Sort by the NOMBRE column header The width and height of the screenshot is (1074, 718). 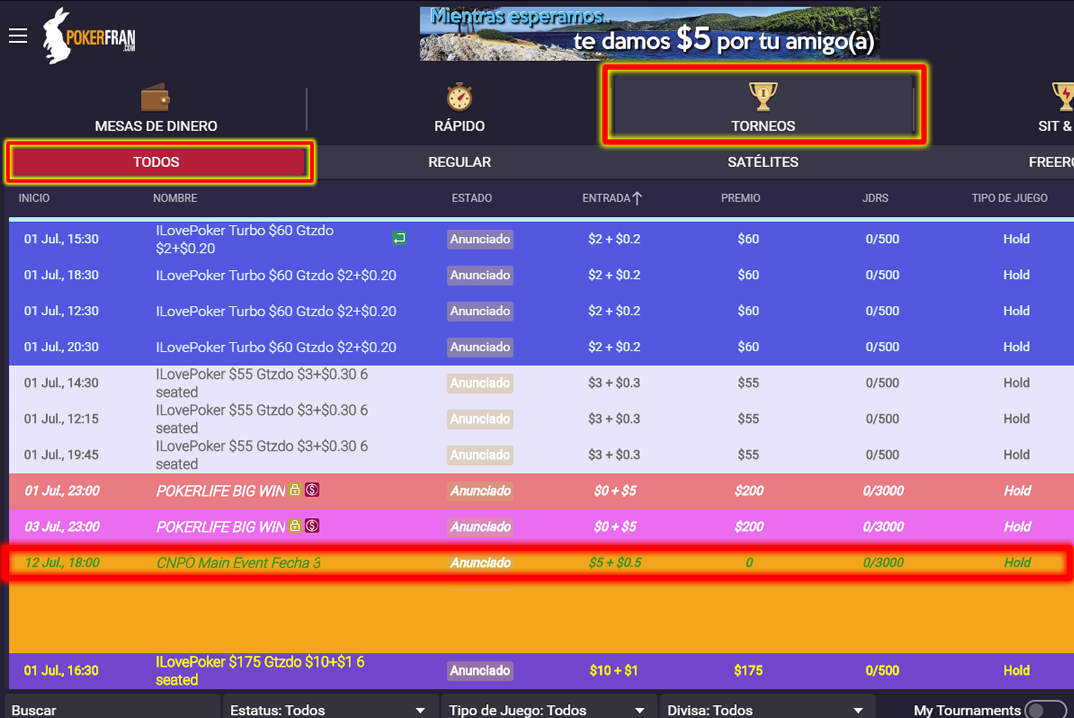click(x=175, y=198)
